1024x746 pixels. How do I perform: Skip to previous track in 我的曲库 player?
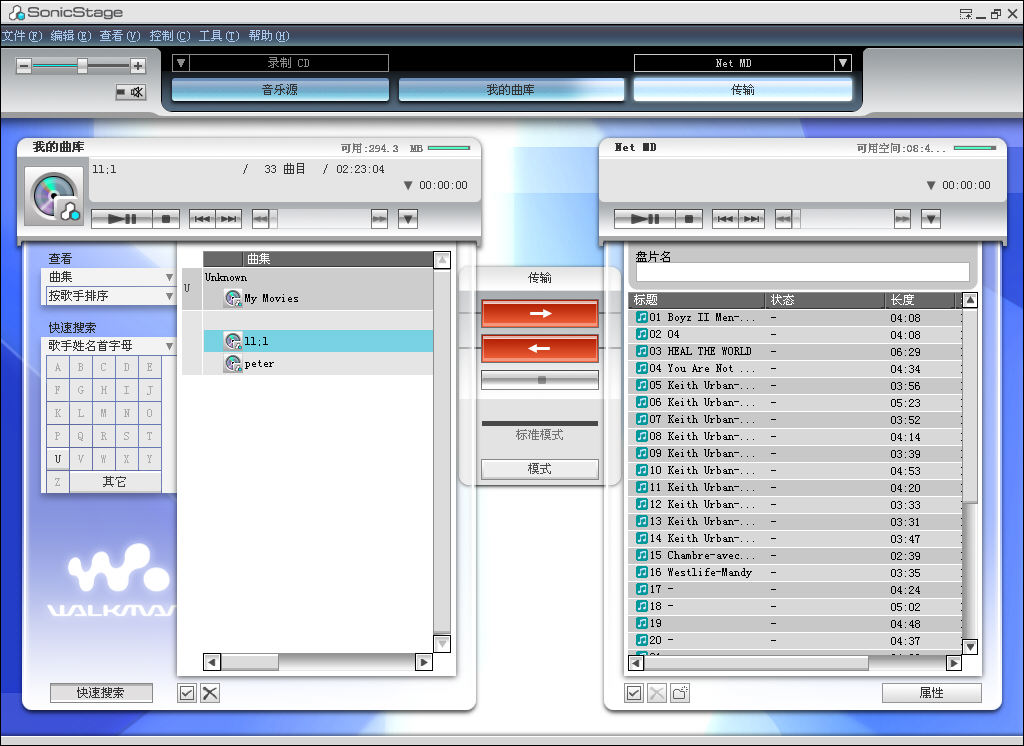[x=202, y=219]
